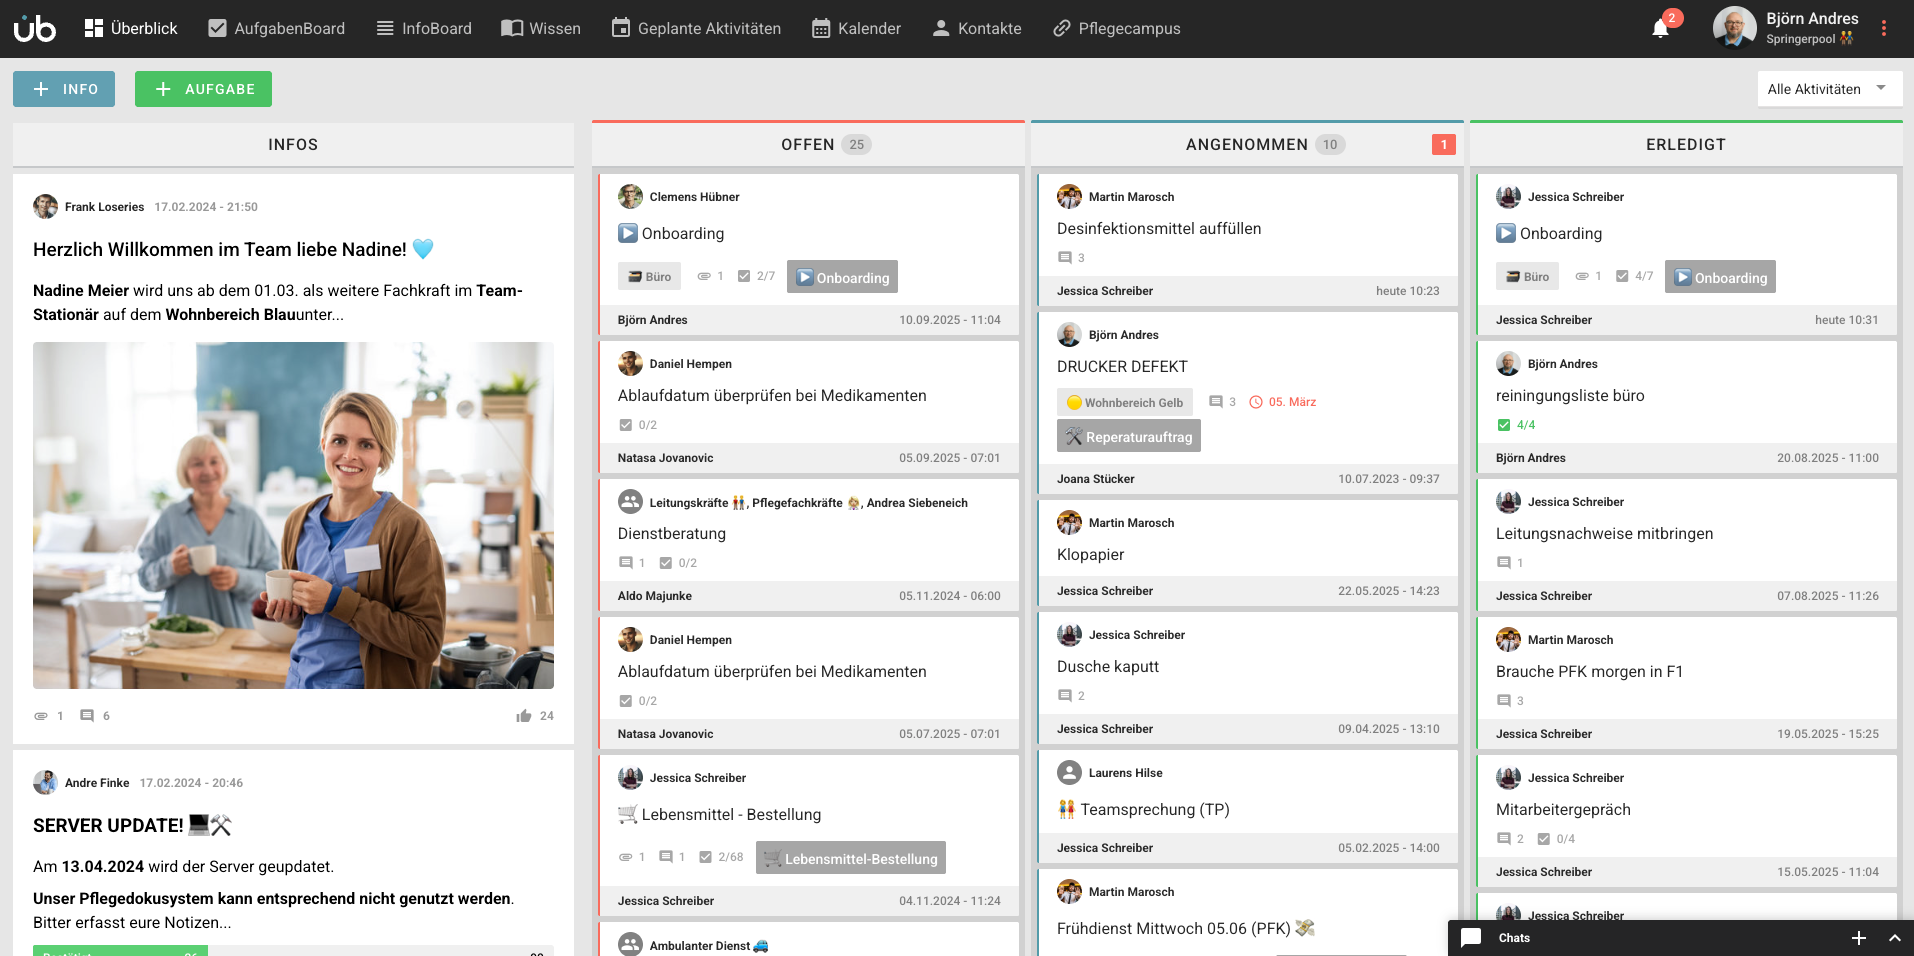This screenshot has height=956, width=1914.
Task: Click the 4/4 checklist on reiningungsliste büro
Action: (1516, 425)
